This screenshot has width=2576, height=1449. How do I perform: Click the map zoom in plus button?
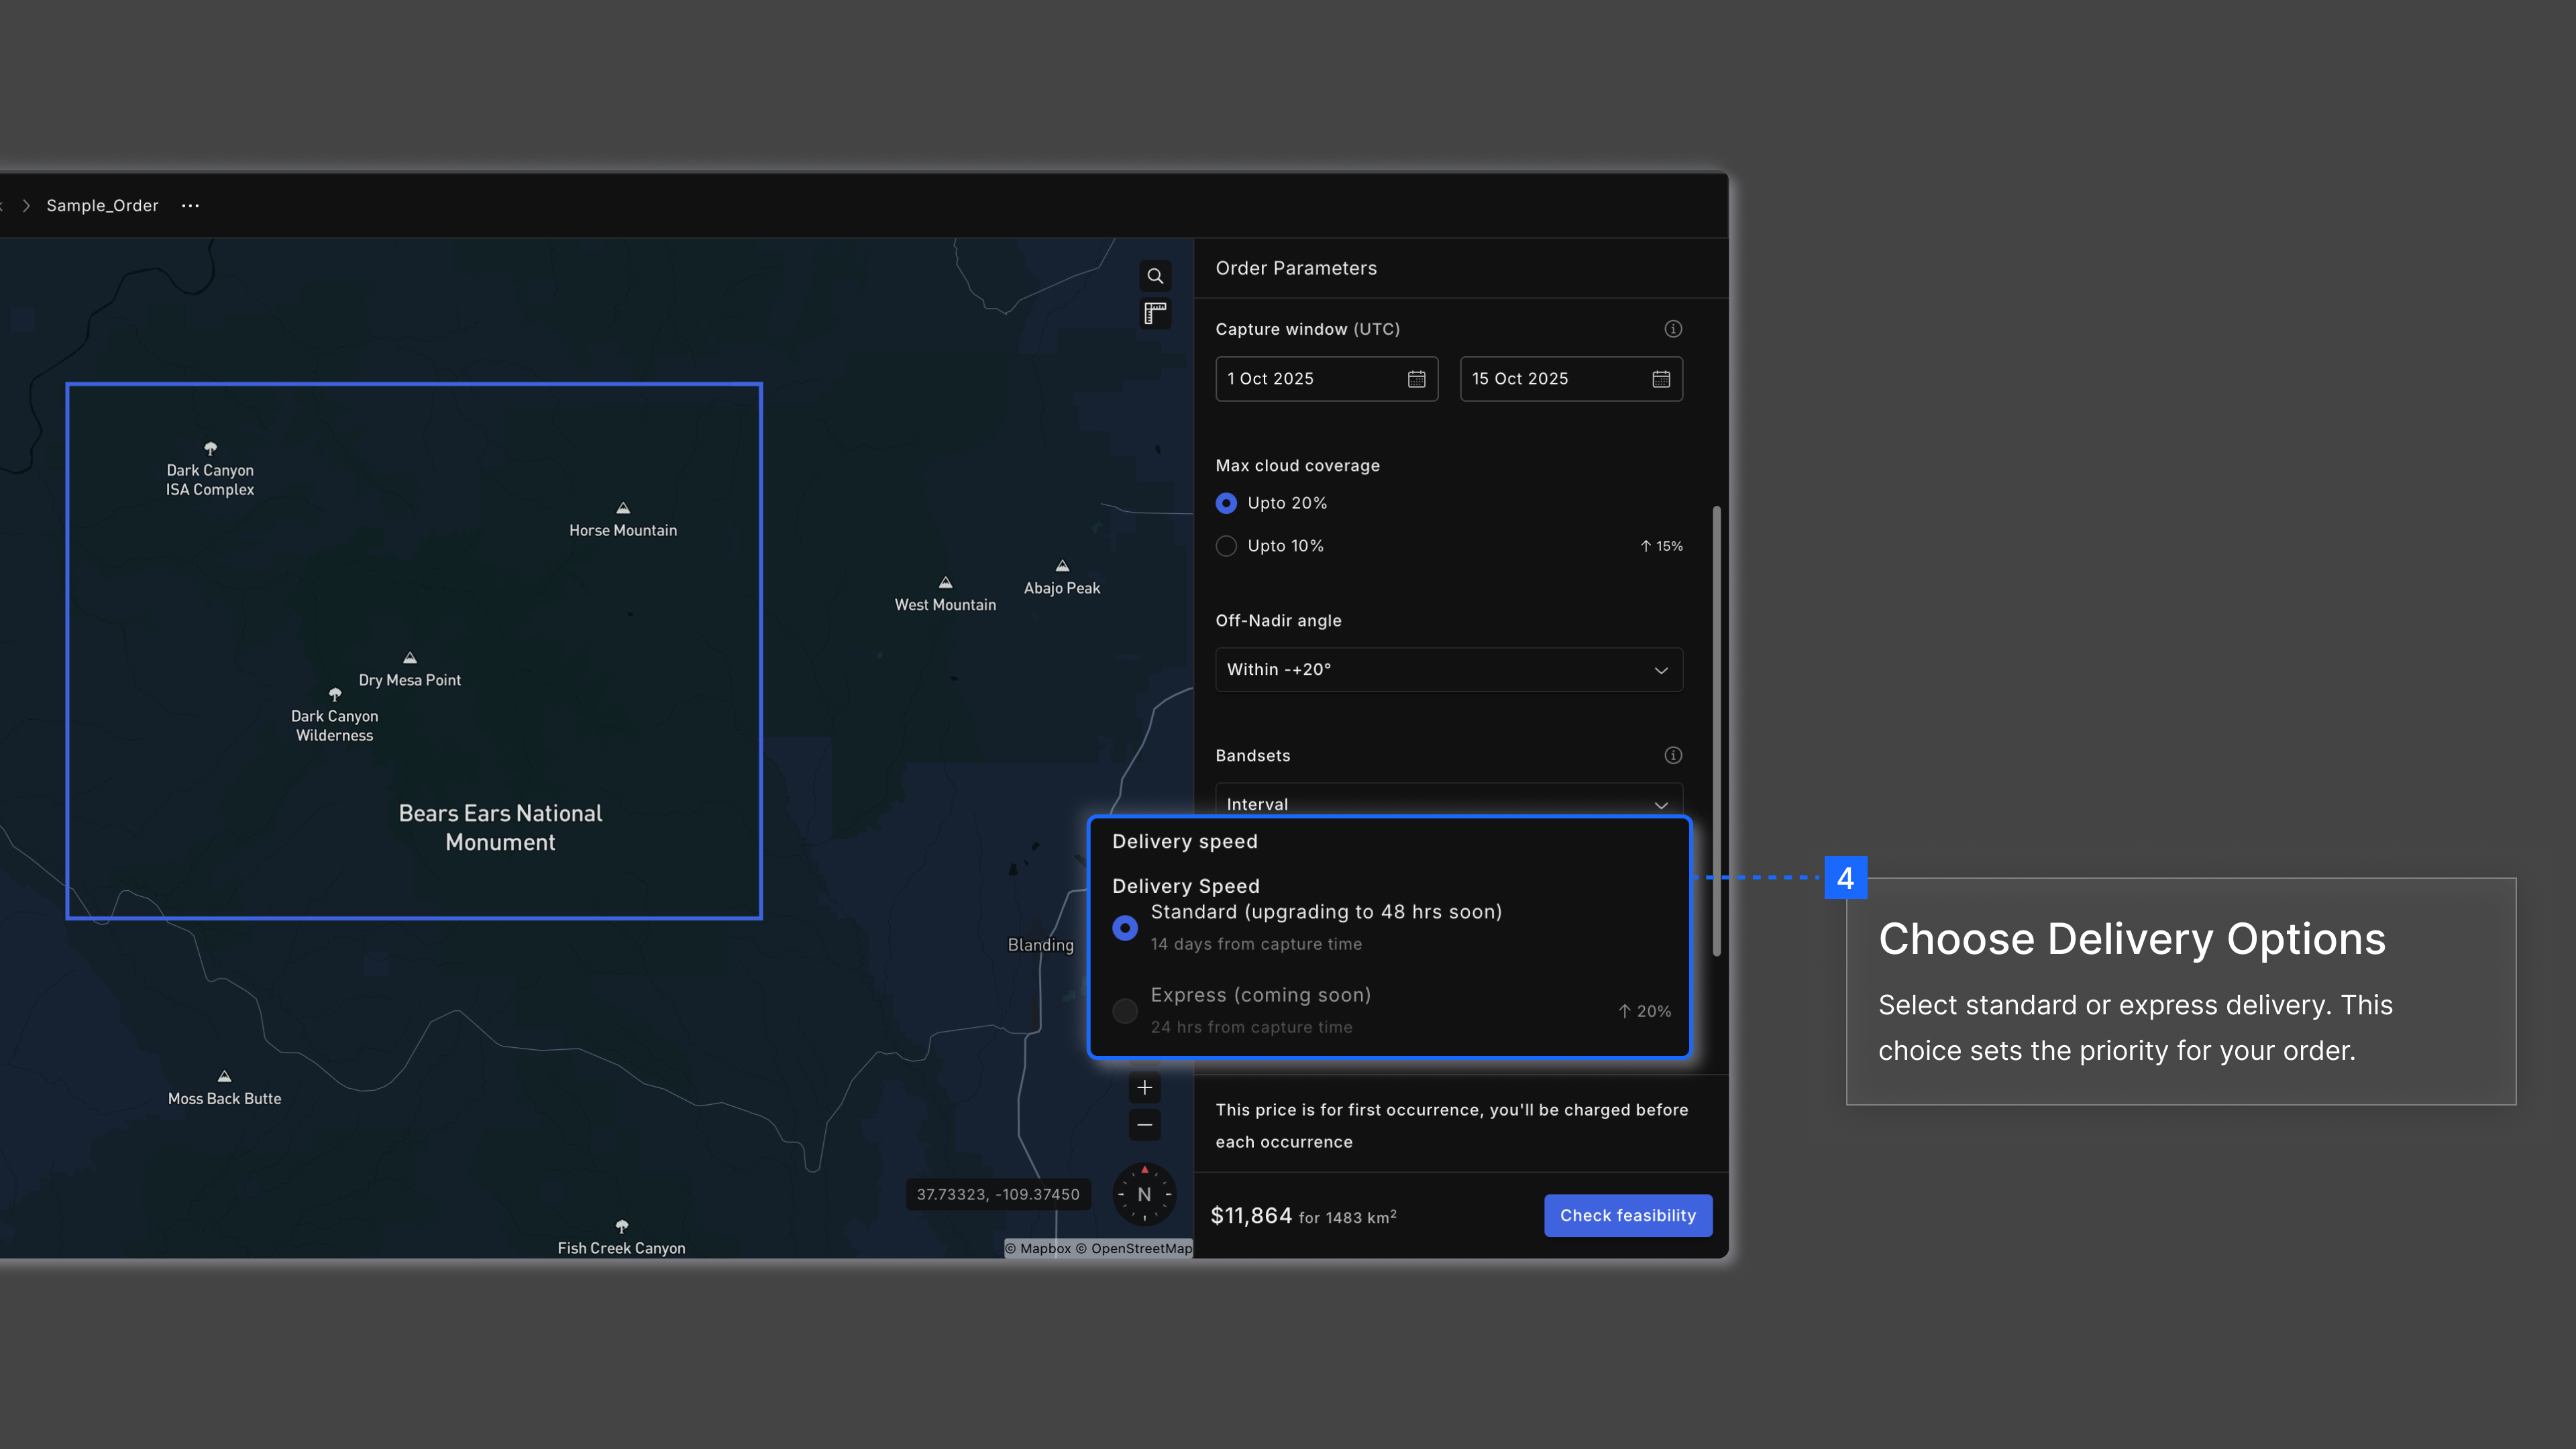(1145, 1088)
